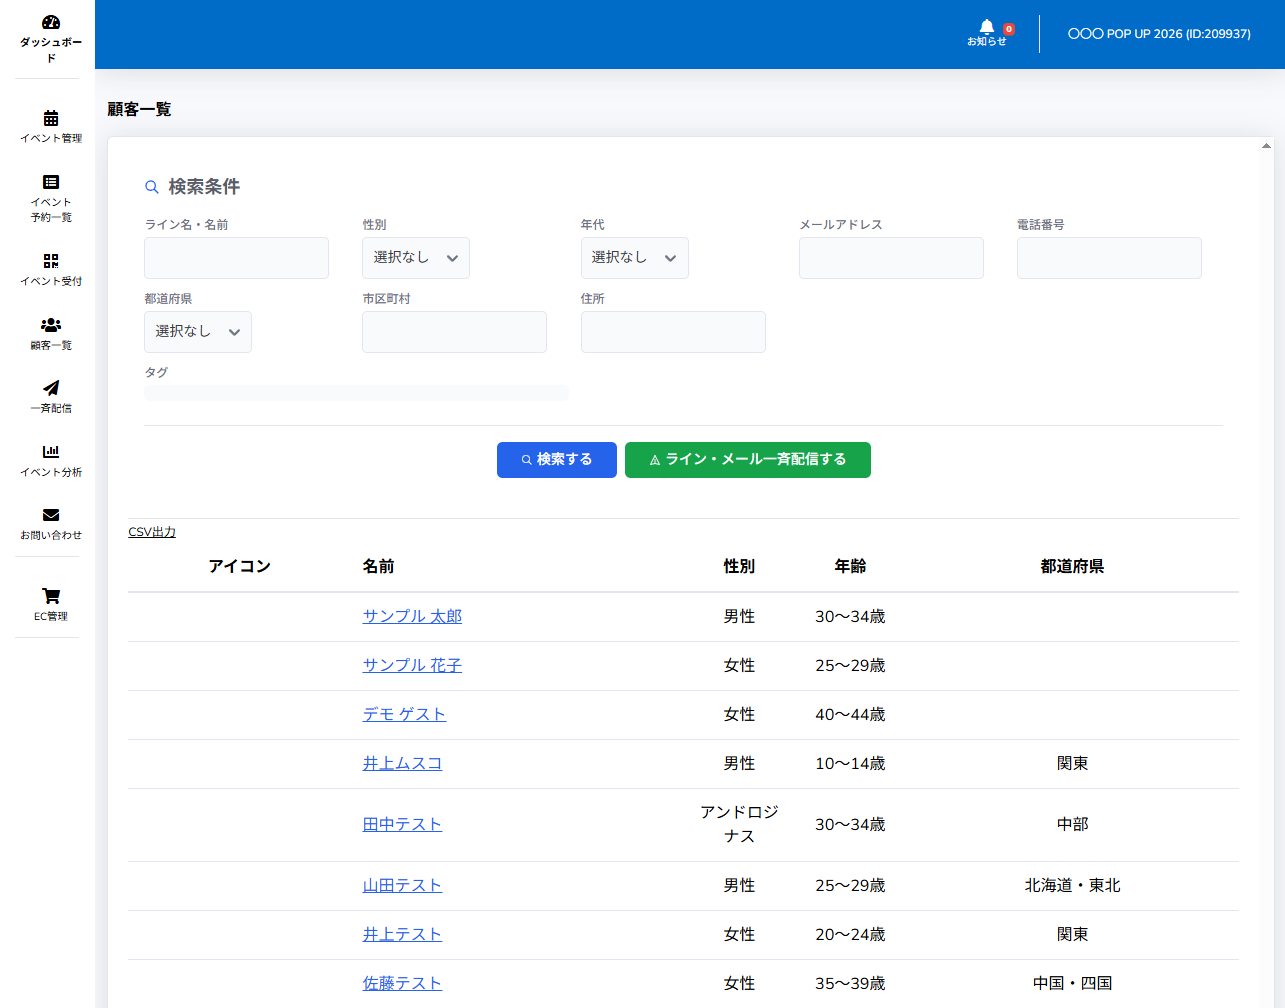Viewport: 1285px width, 1008px height.
Task: Click the 10〜14歳 age cell
Action: coord(850,763)
